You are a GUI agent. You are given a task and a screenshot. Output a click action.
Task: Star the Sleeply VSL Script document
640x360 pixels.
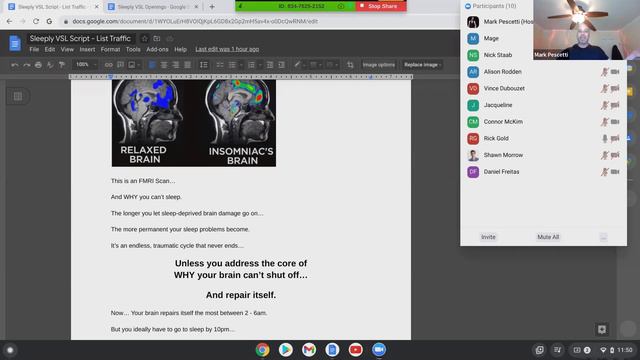point(144,38)
